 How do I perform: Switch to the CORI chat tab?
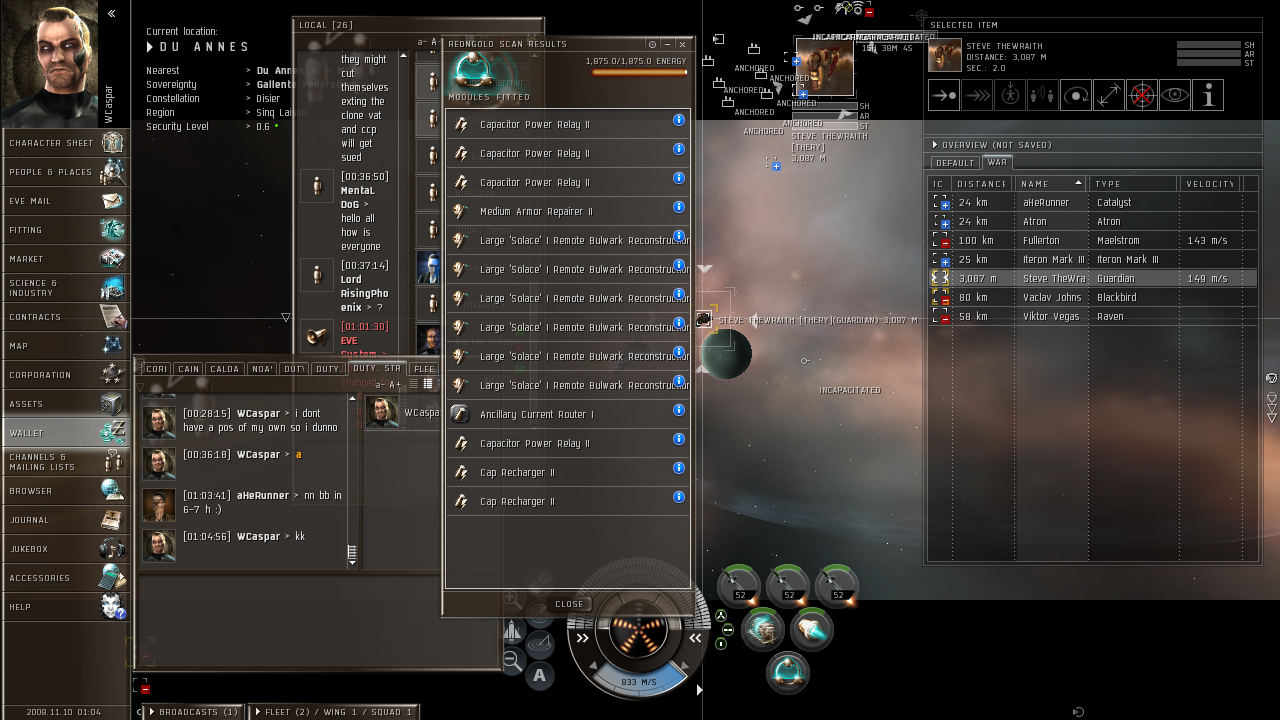tap(157, 369)
